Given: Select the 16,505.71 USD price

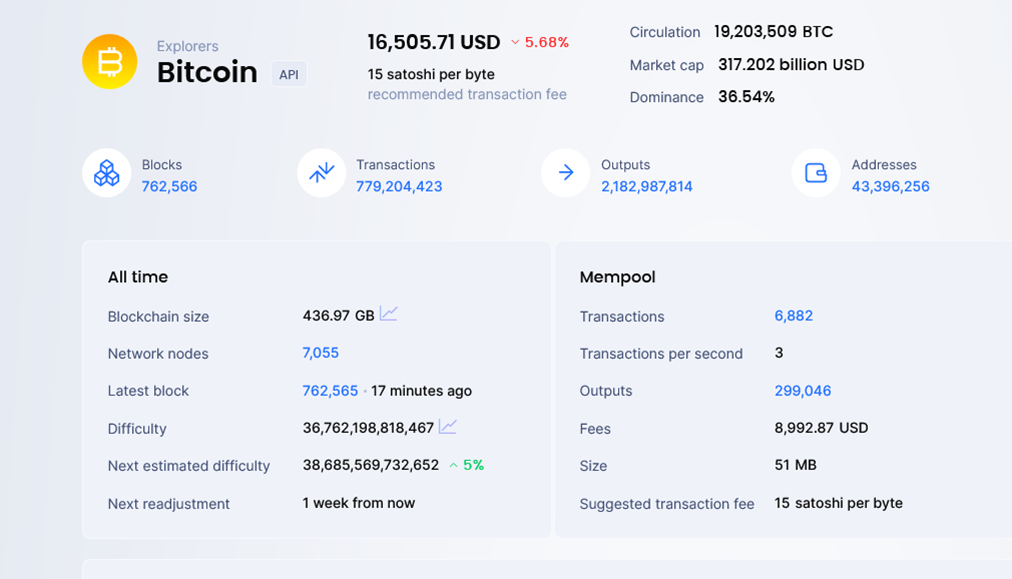Looking at the screenshot, I should (x=434, y=43).
